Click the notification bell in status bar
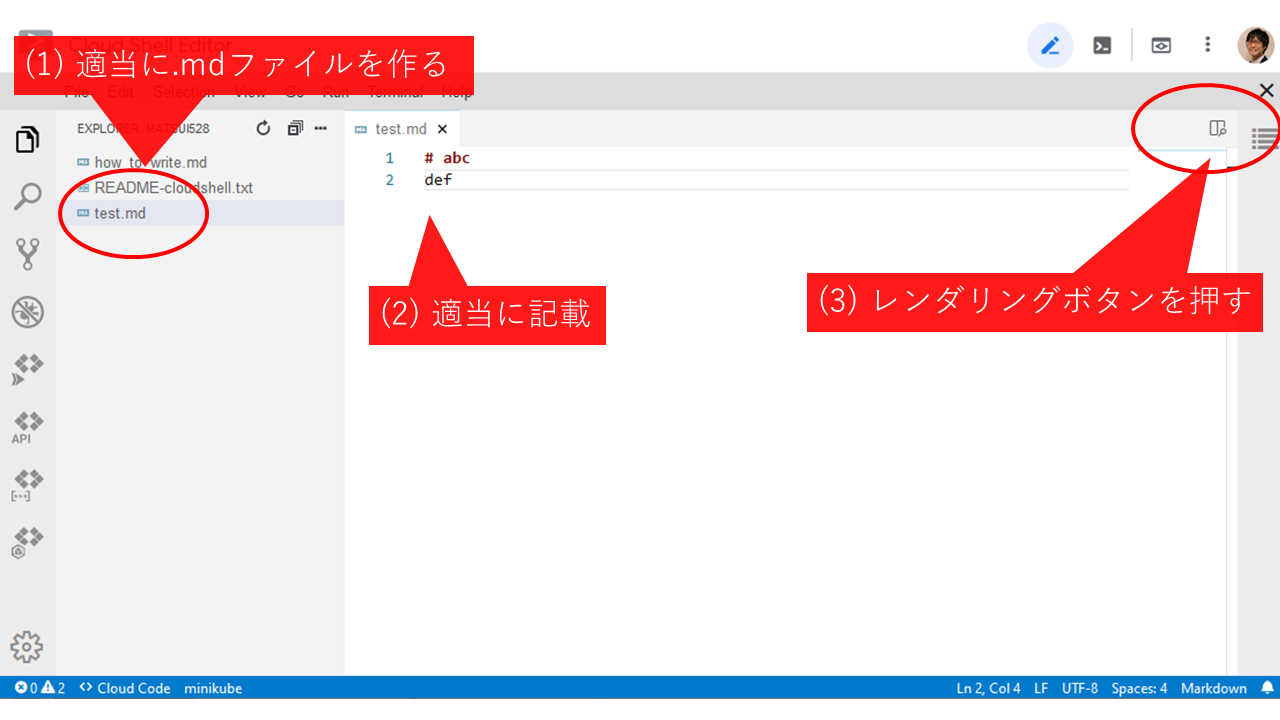The height and width of the screenshot is (720, 1280). click(1267, 688)
